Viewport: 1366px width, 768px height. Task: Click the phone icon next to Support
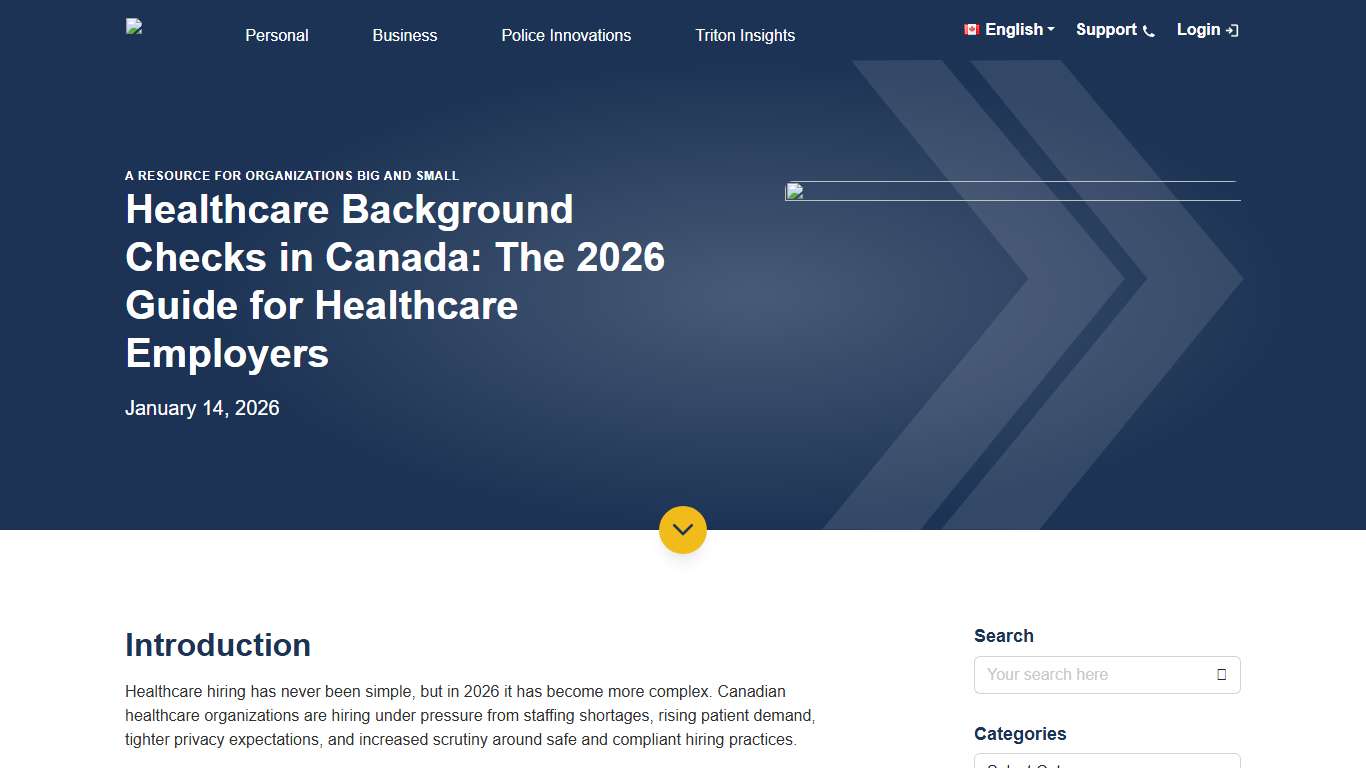click(1150, 31)
